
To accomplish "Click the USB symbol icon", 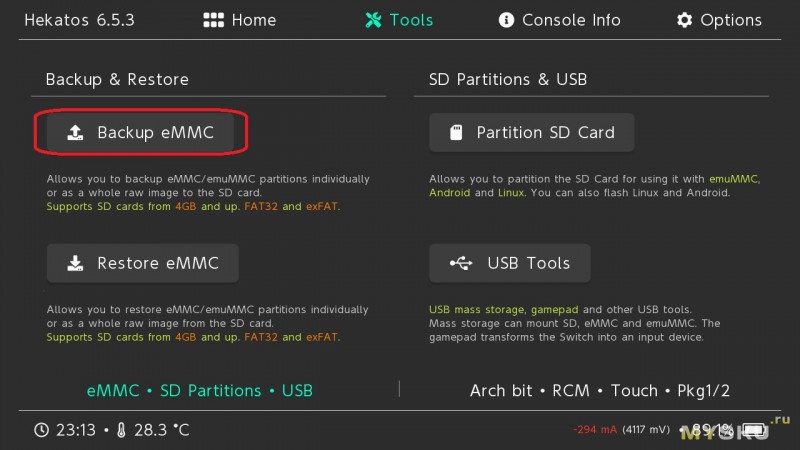I will (461, 263).
